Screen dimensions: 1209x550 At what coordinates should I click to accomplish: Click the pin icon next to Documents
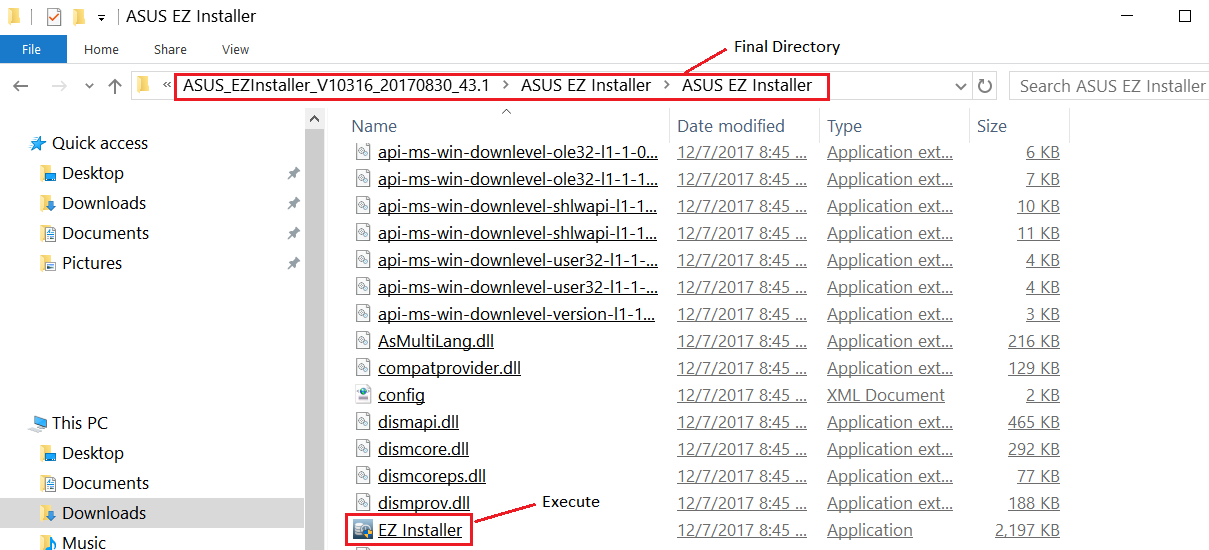pyautogui.click(x=293, y=233)
